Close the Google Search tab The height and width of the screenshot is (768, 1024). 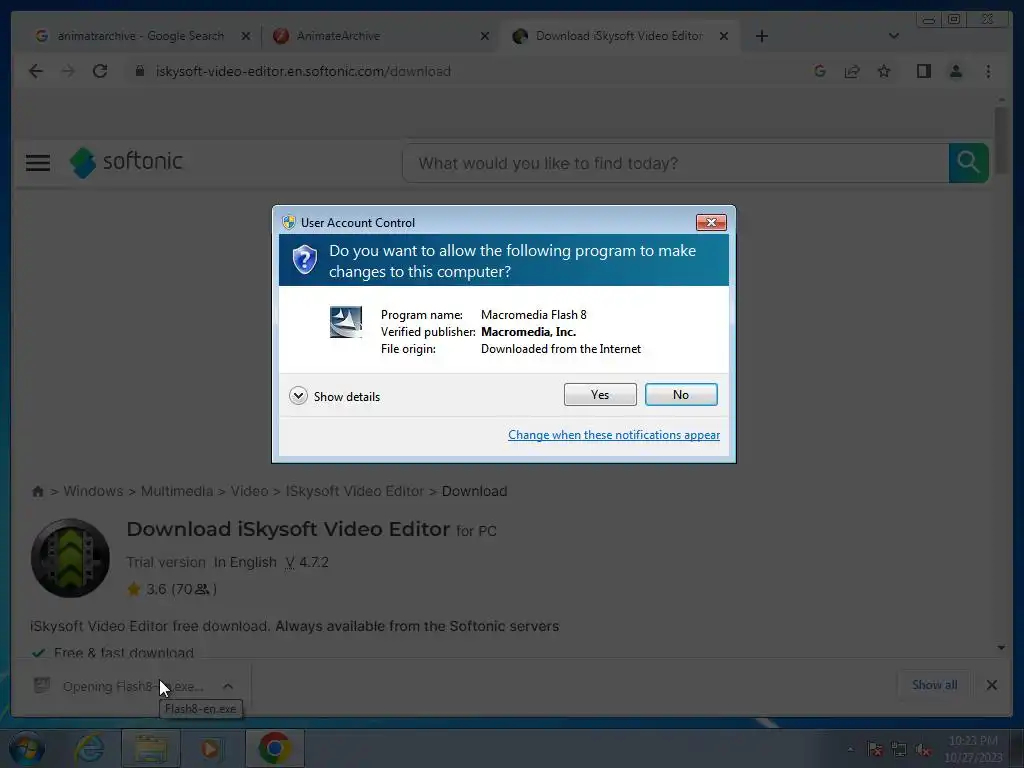point(246,36)
